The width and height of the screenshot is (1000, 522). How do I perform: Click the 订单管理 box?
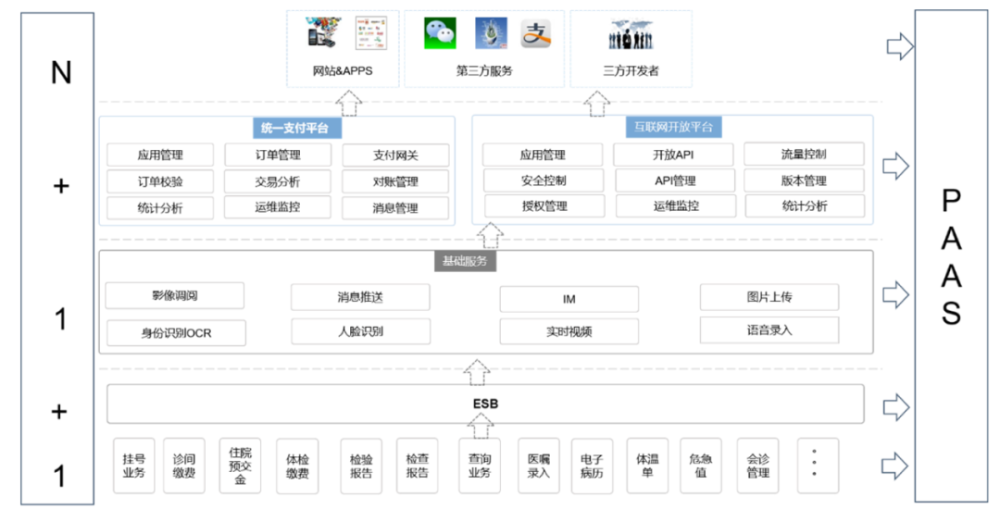[x=278, y=154]
